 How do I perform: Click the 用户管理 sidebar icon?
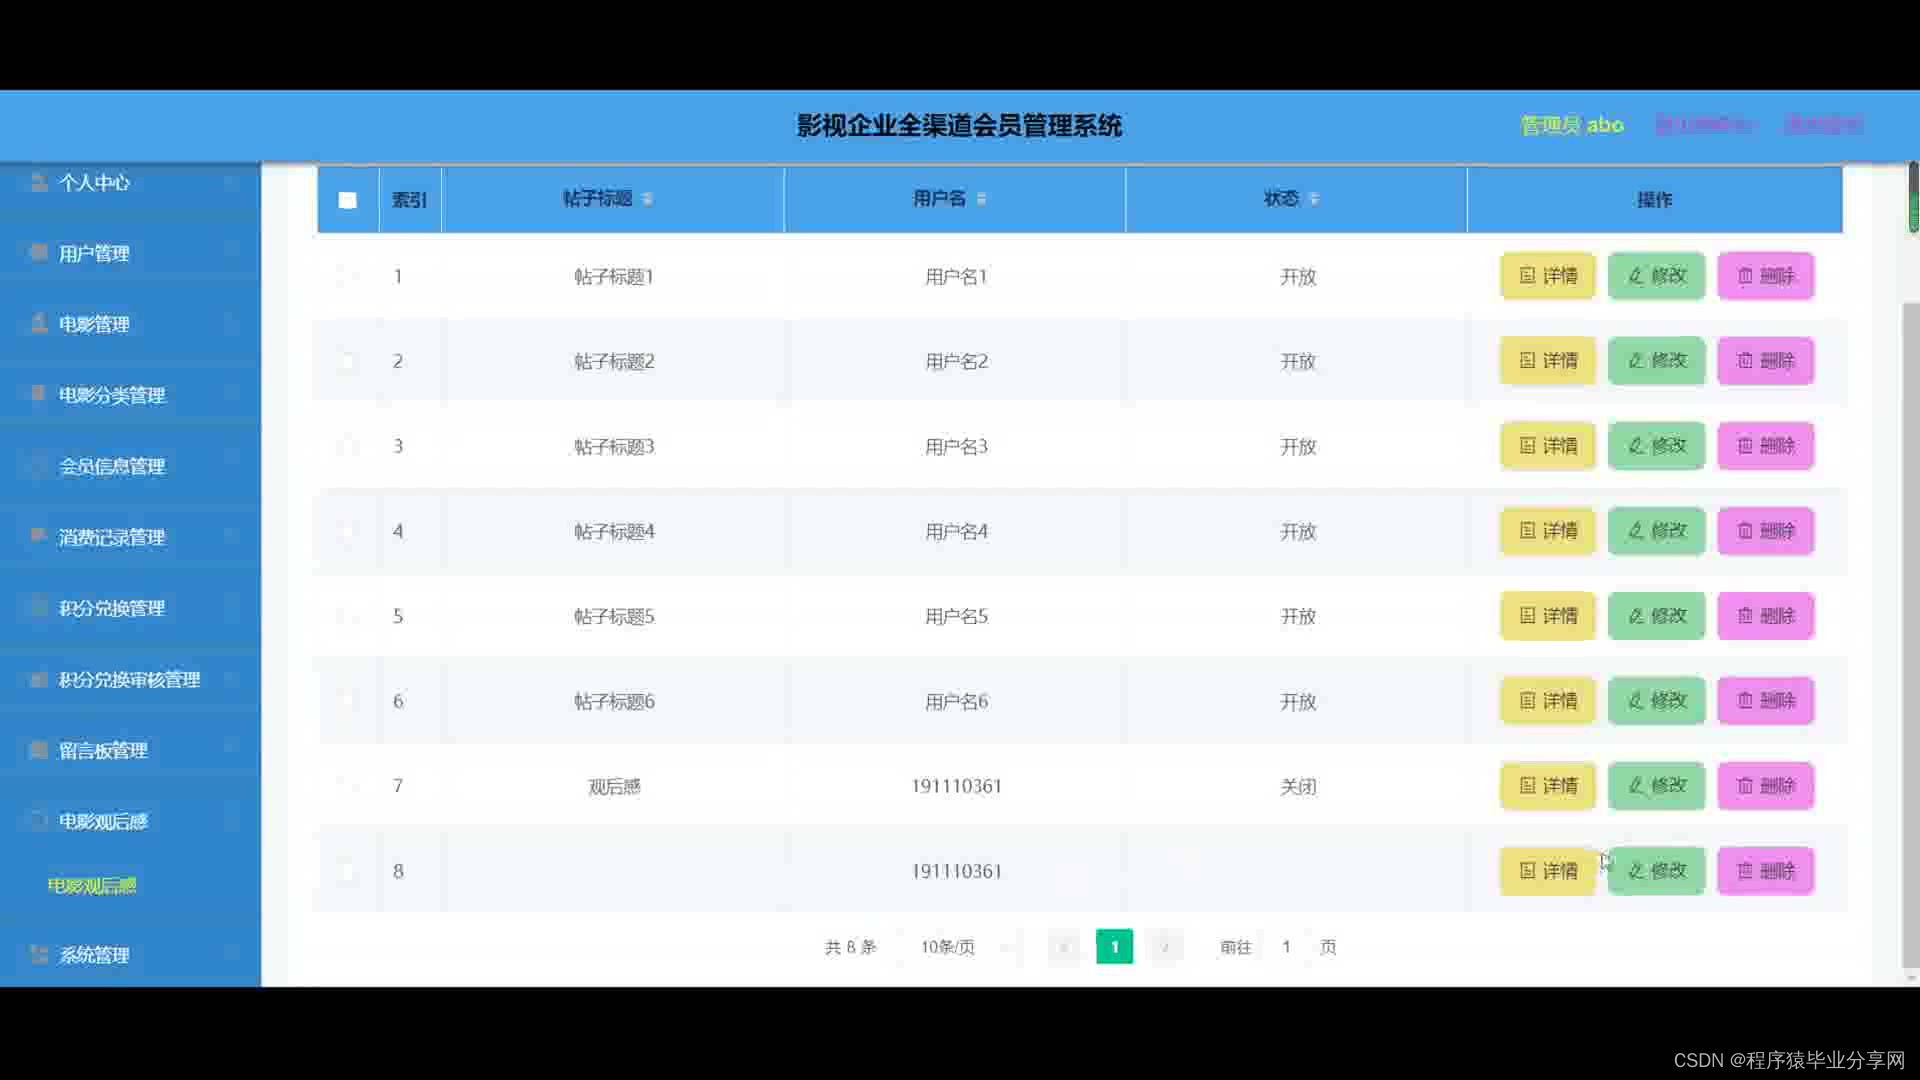39,252
